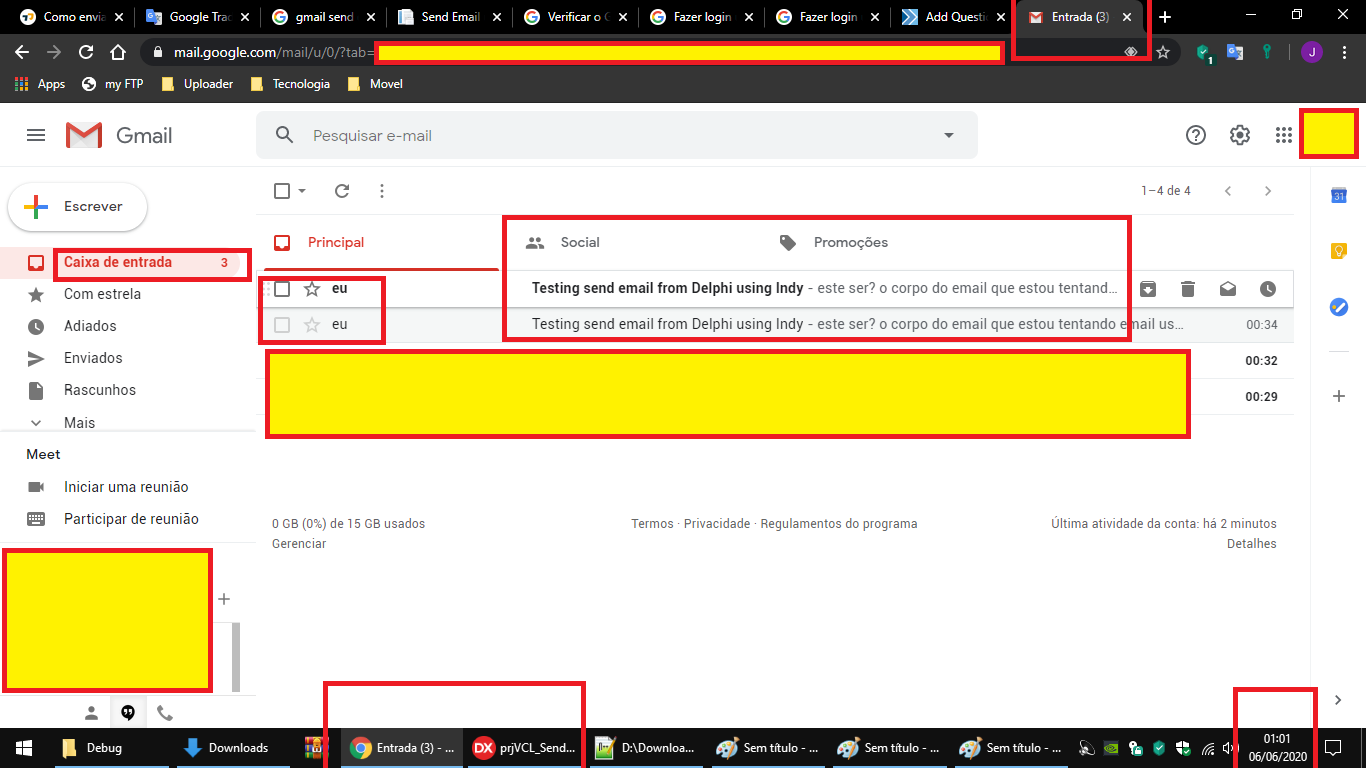This screenshot has height=768, width=1366.
Task: Start a new Hangouts chat plus icon
Action: [224, 599]
